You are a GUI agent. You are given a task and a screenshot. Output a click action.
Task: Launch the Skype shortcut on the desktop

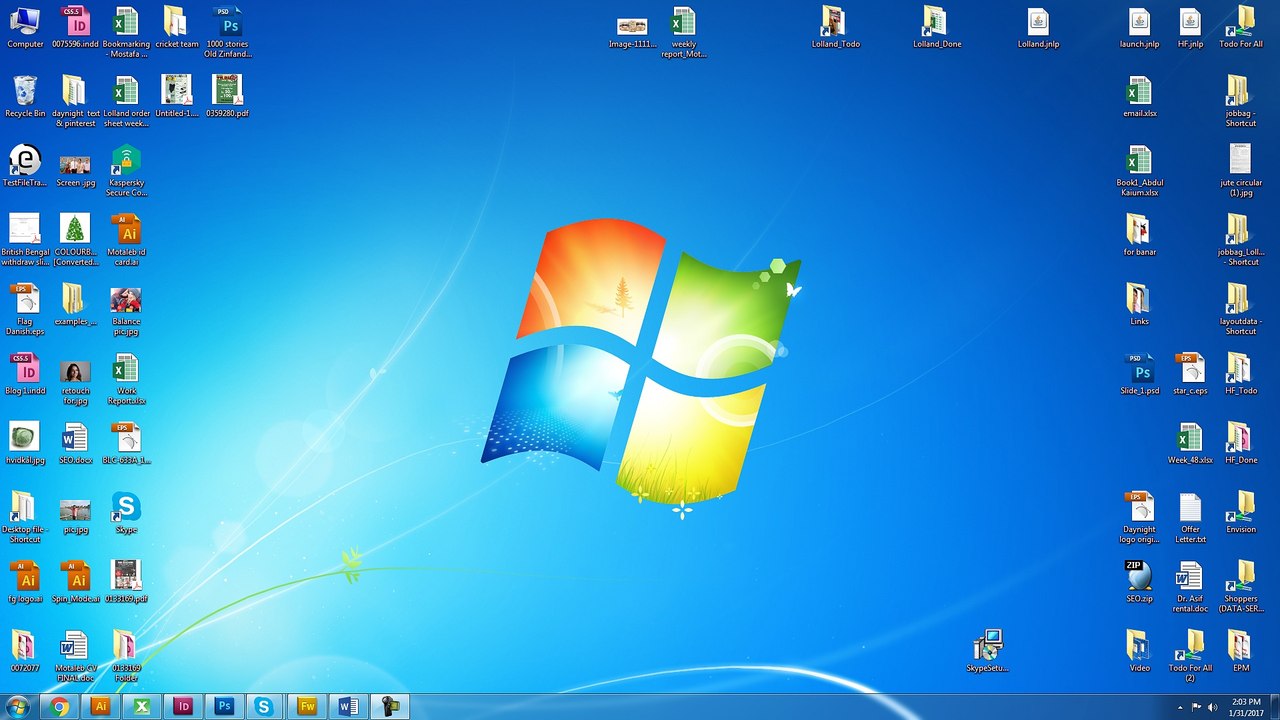click(126, 512)
